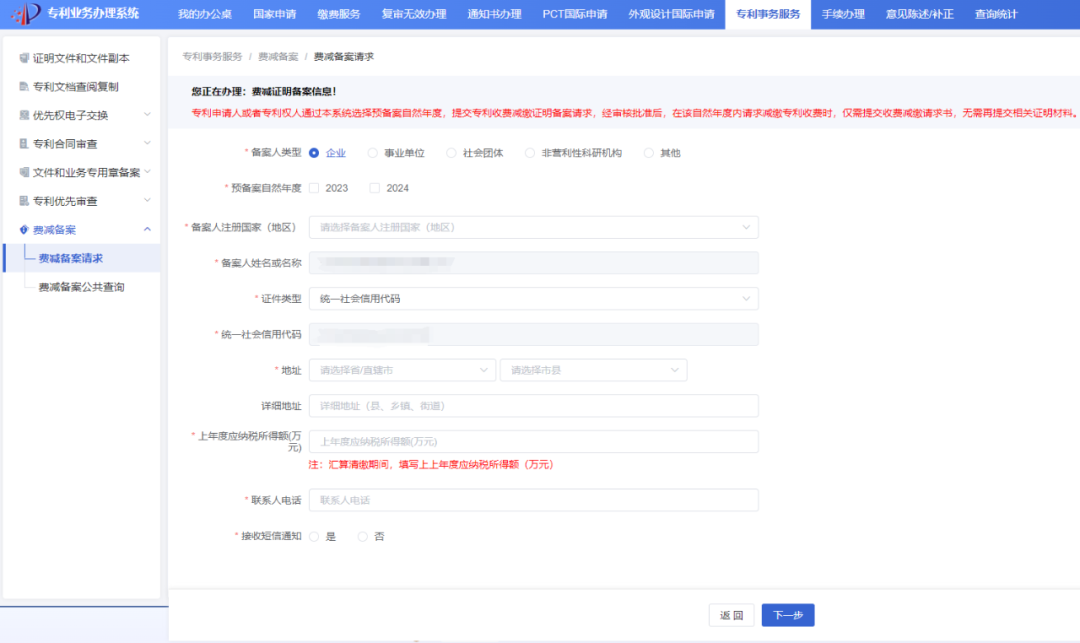Viewport: 1080px width, 643px height.
Task: Check the 2024 year checkbox
Action: (374, 187)
